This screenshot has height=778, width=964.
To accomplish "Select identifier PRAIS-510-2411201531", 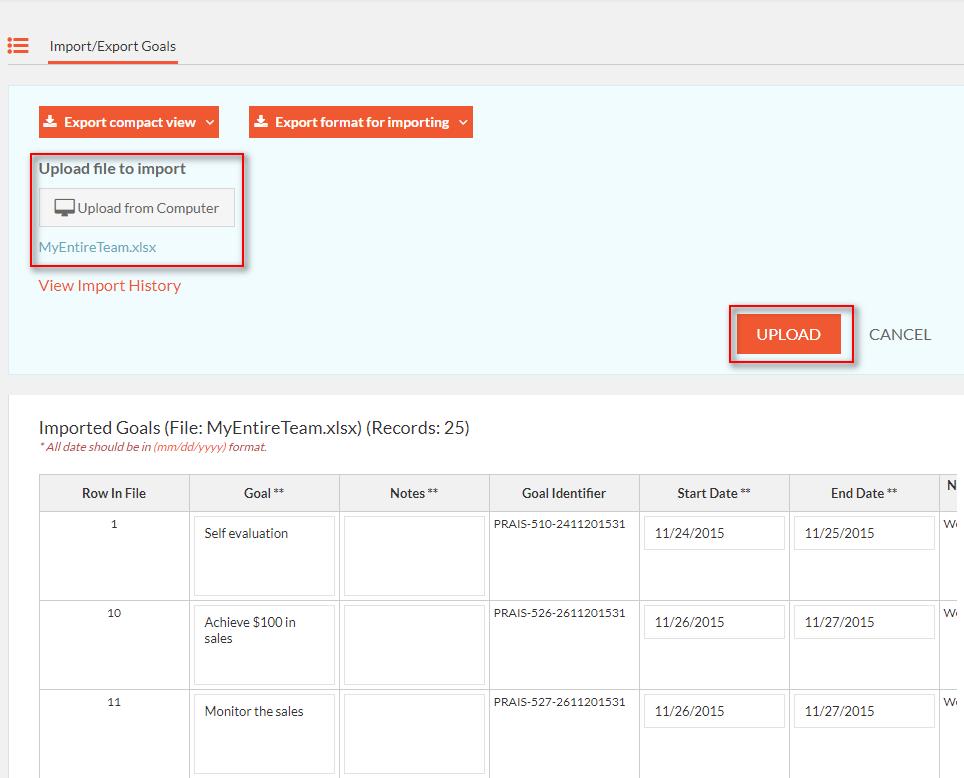I will click(559, 524).
